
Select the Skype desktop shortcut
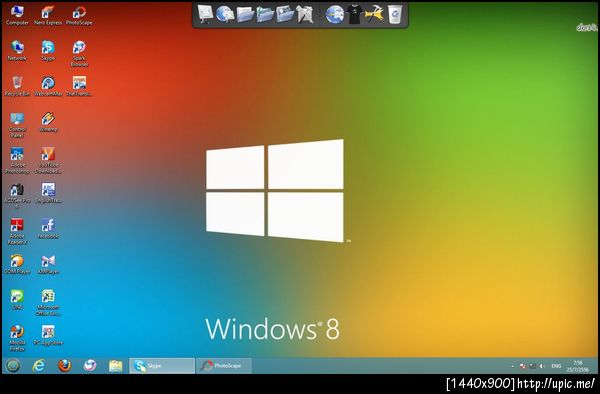click(x=48, y=50)
